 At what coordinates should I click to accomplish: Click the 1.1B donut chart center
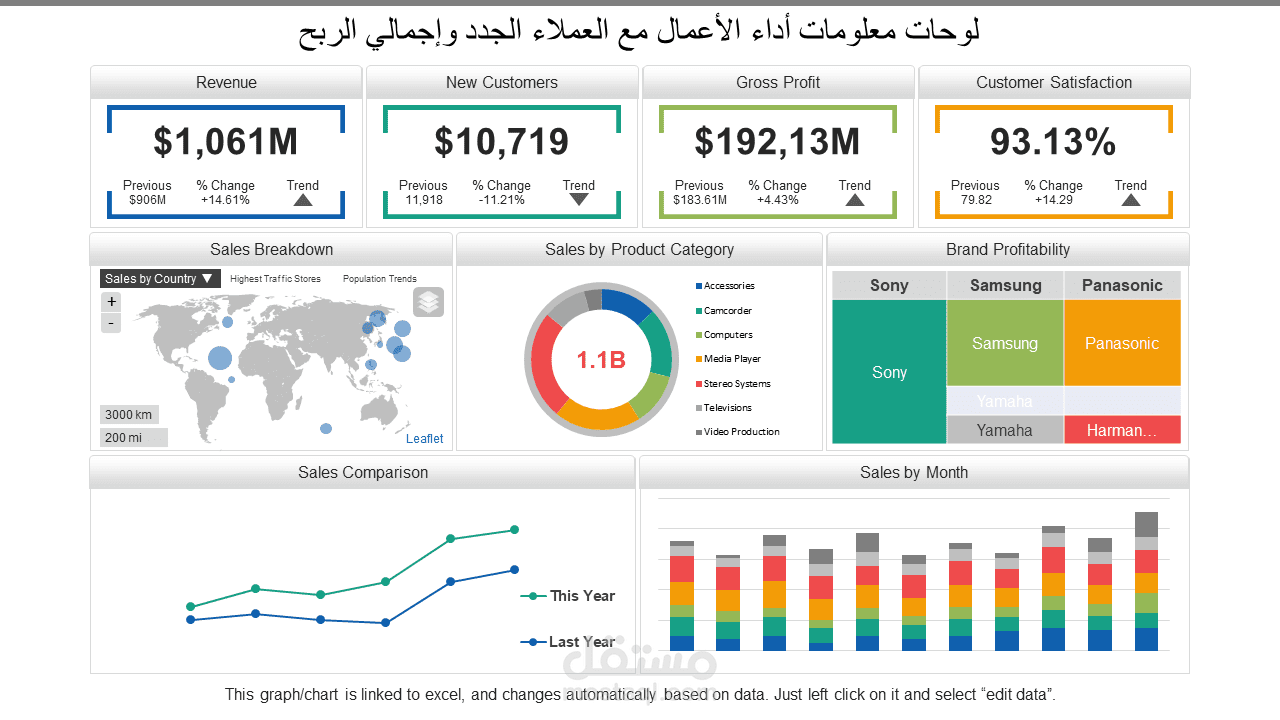pyautogui.click(x=601, y=359)
